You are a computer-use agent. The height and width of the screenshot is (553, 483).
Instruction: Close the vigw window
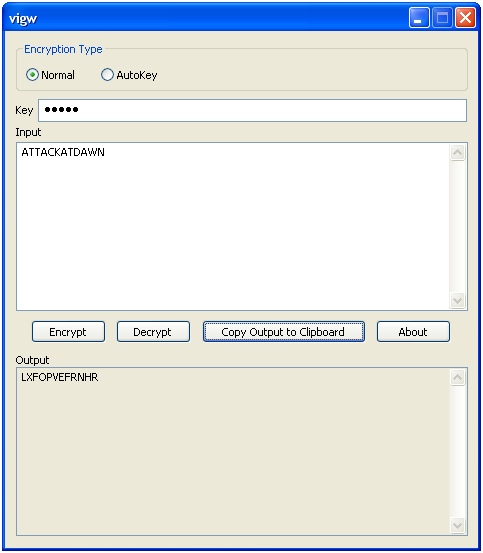pyautogui.click(x=465, y=18)
